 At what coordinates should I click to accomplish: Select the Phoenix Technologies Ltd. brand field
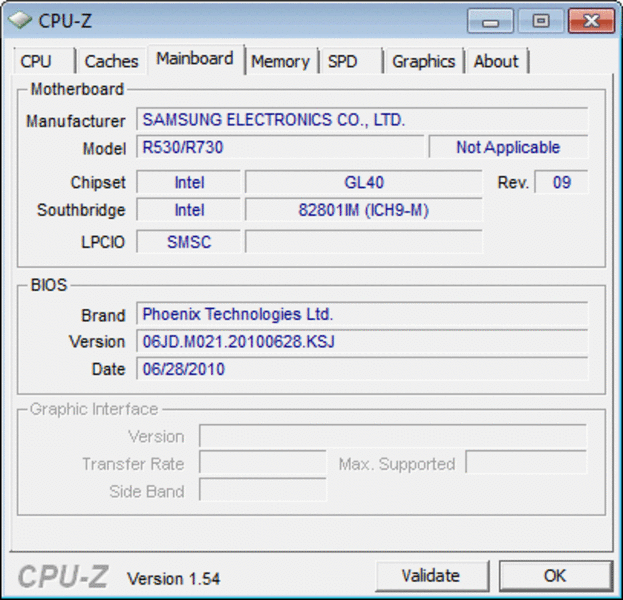click(x=362, y=314)
